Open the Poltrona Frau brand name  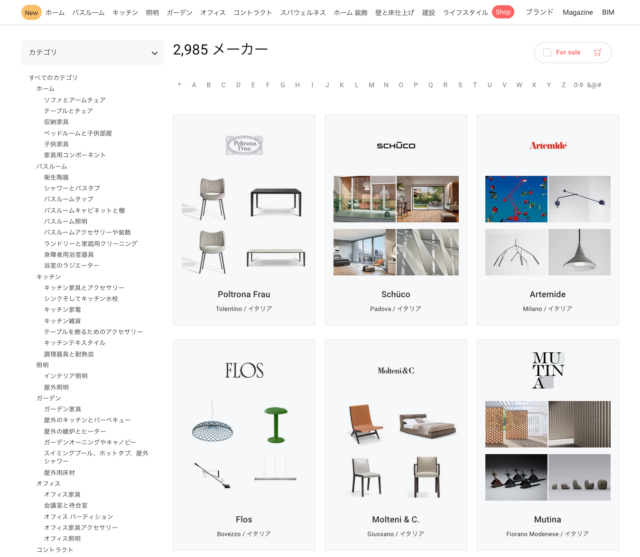(244, 294)
